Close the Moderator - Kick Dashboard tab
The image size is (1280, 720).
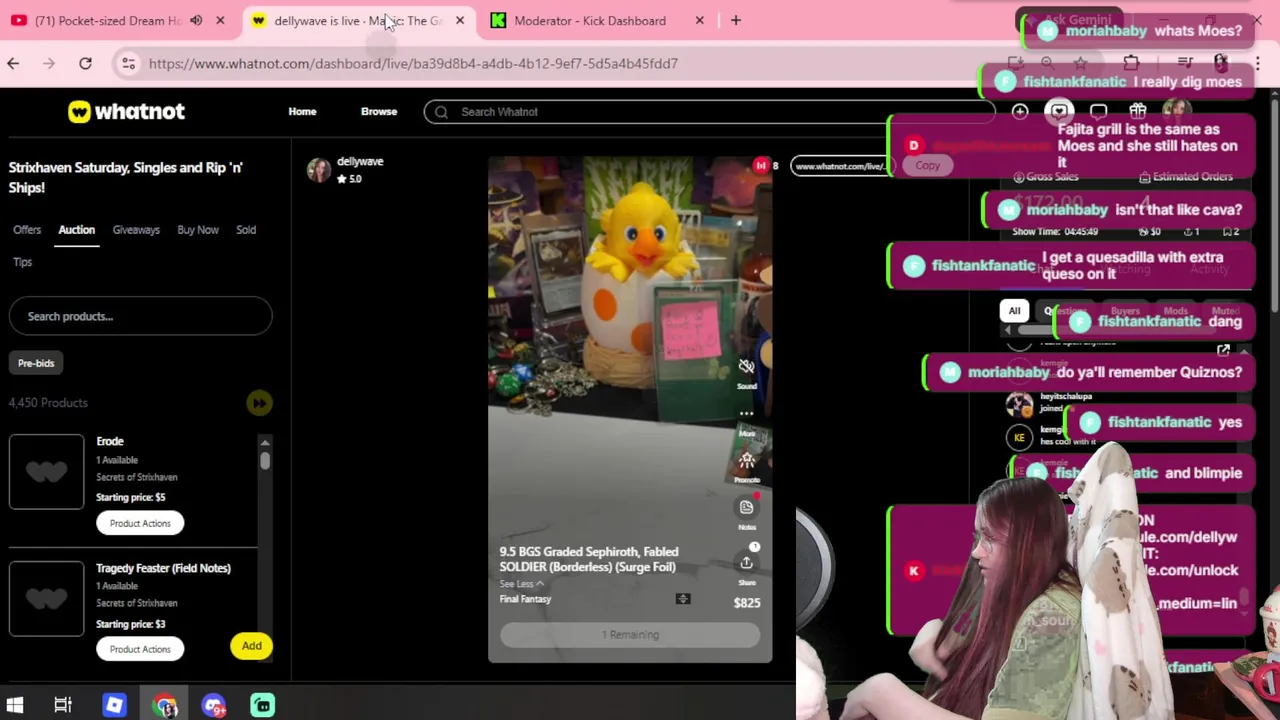tap(700, 20)
